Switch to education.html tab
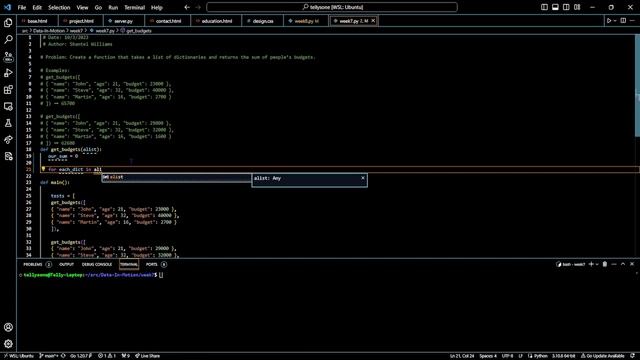This screenshot has width=640, height=360. pyautogui.click(x=216, y=21)
